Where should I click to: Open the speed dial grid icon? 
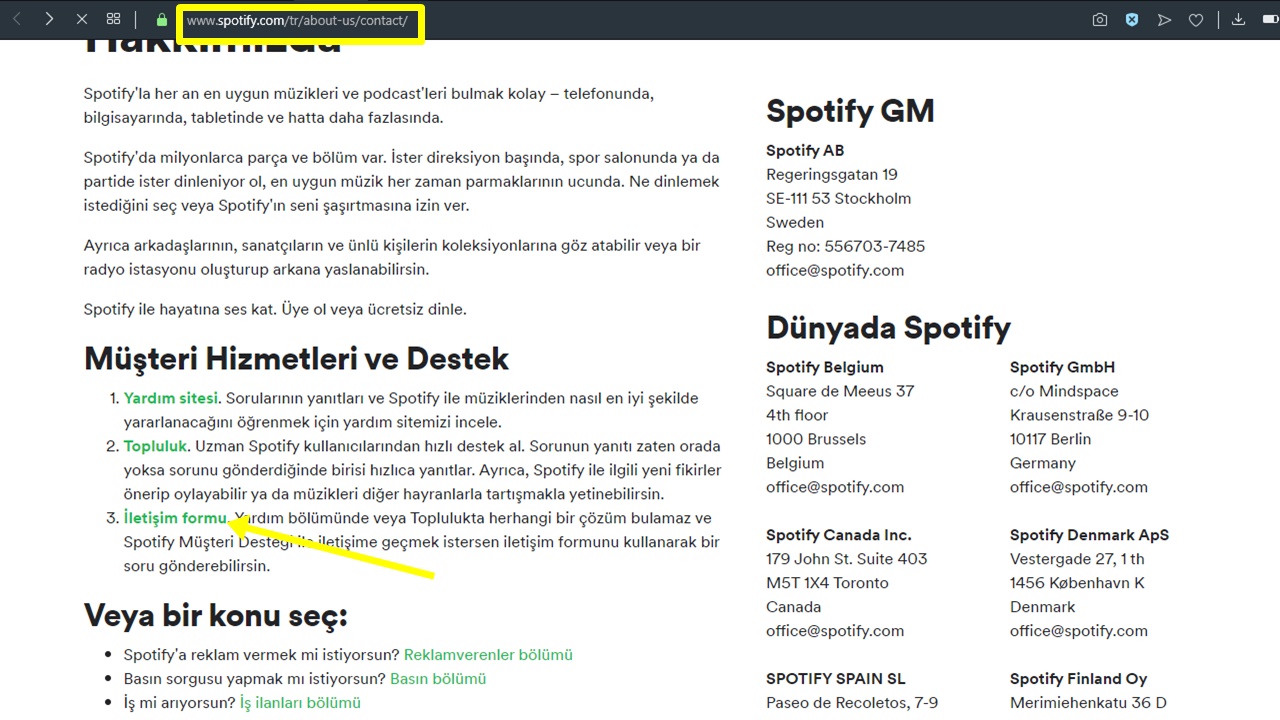113,18
